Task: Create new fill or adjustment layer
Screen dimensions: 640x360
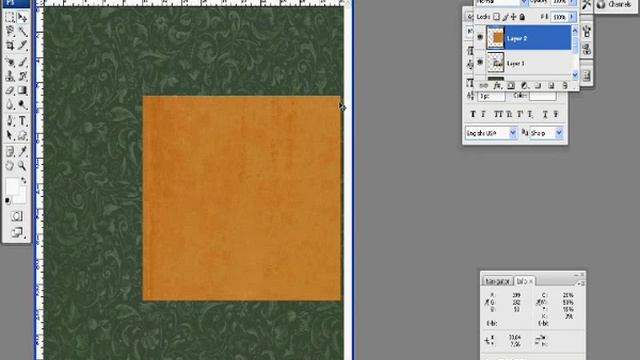Action: tap(524, 86)
